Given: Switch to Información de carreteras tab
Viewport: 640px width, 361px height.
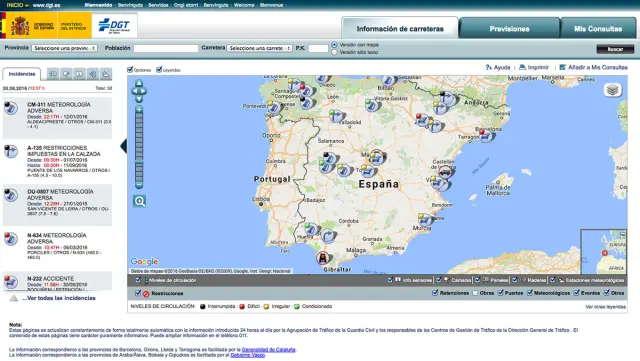Looking at the screenshot, I should tap(400, 29).
